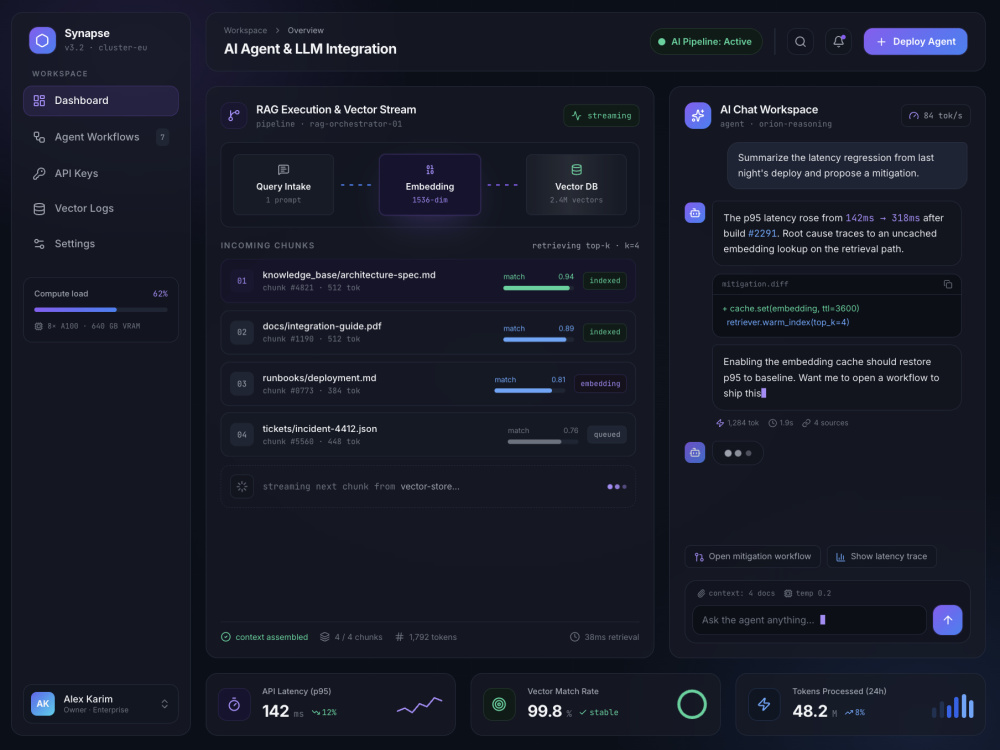The width and height of the screenshot is (1000, 750).
Task: Open Settings in sidebar
Action: tap(101, 244)
